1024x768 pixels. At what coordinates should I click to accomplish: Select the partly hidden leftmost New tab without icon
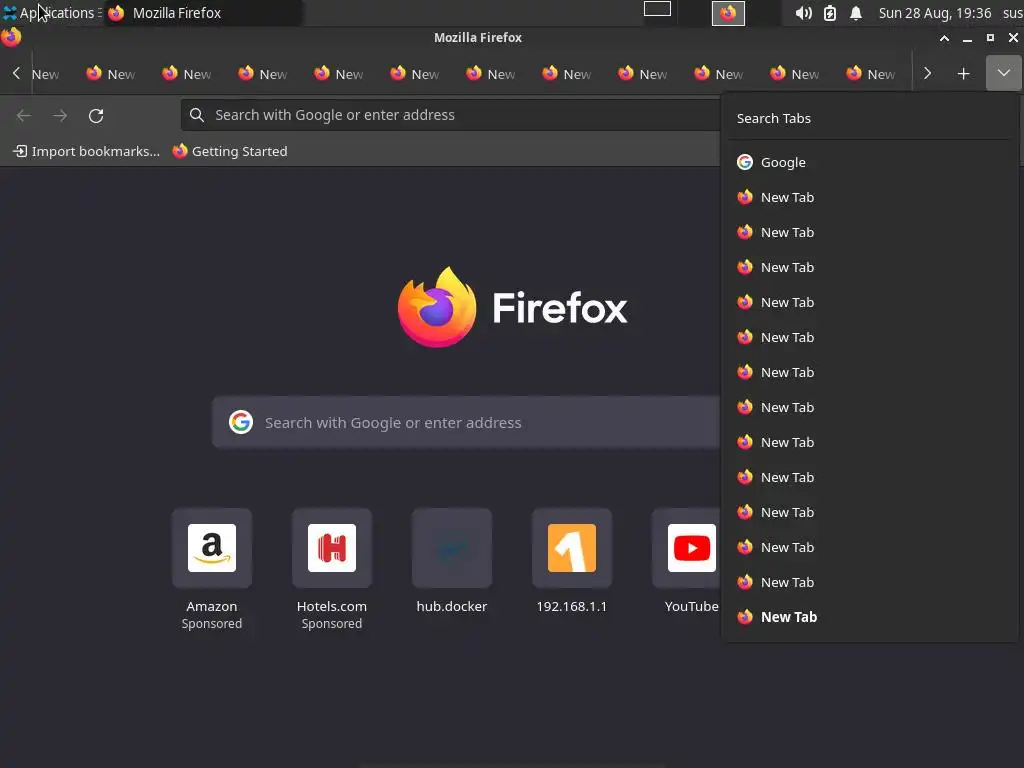point(44,74)
